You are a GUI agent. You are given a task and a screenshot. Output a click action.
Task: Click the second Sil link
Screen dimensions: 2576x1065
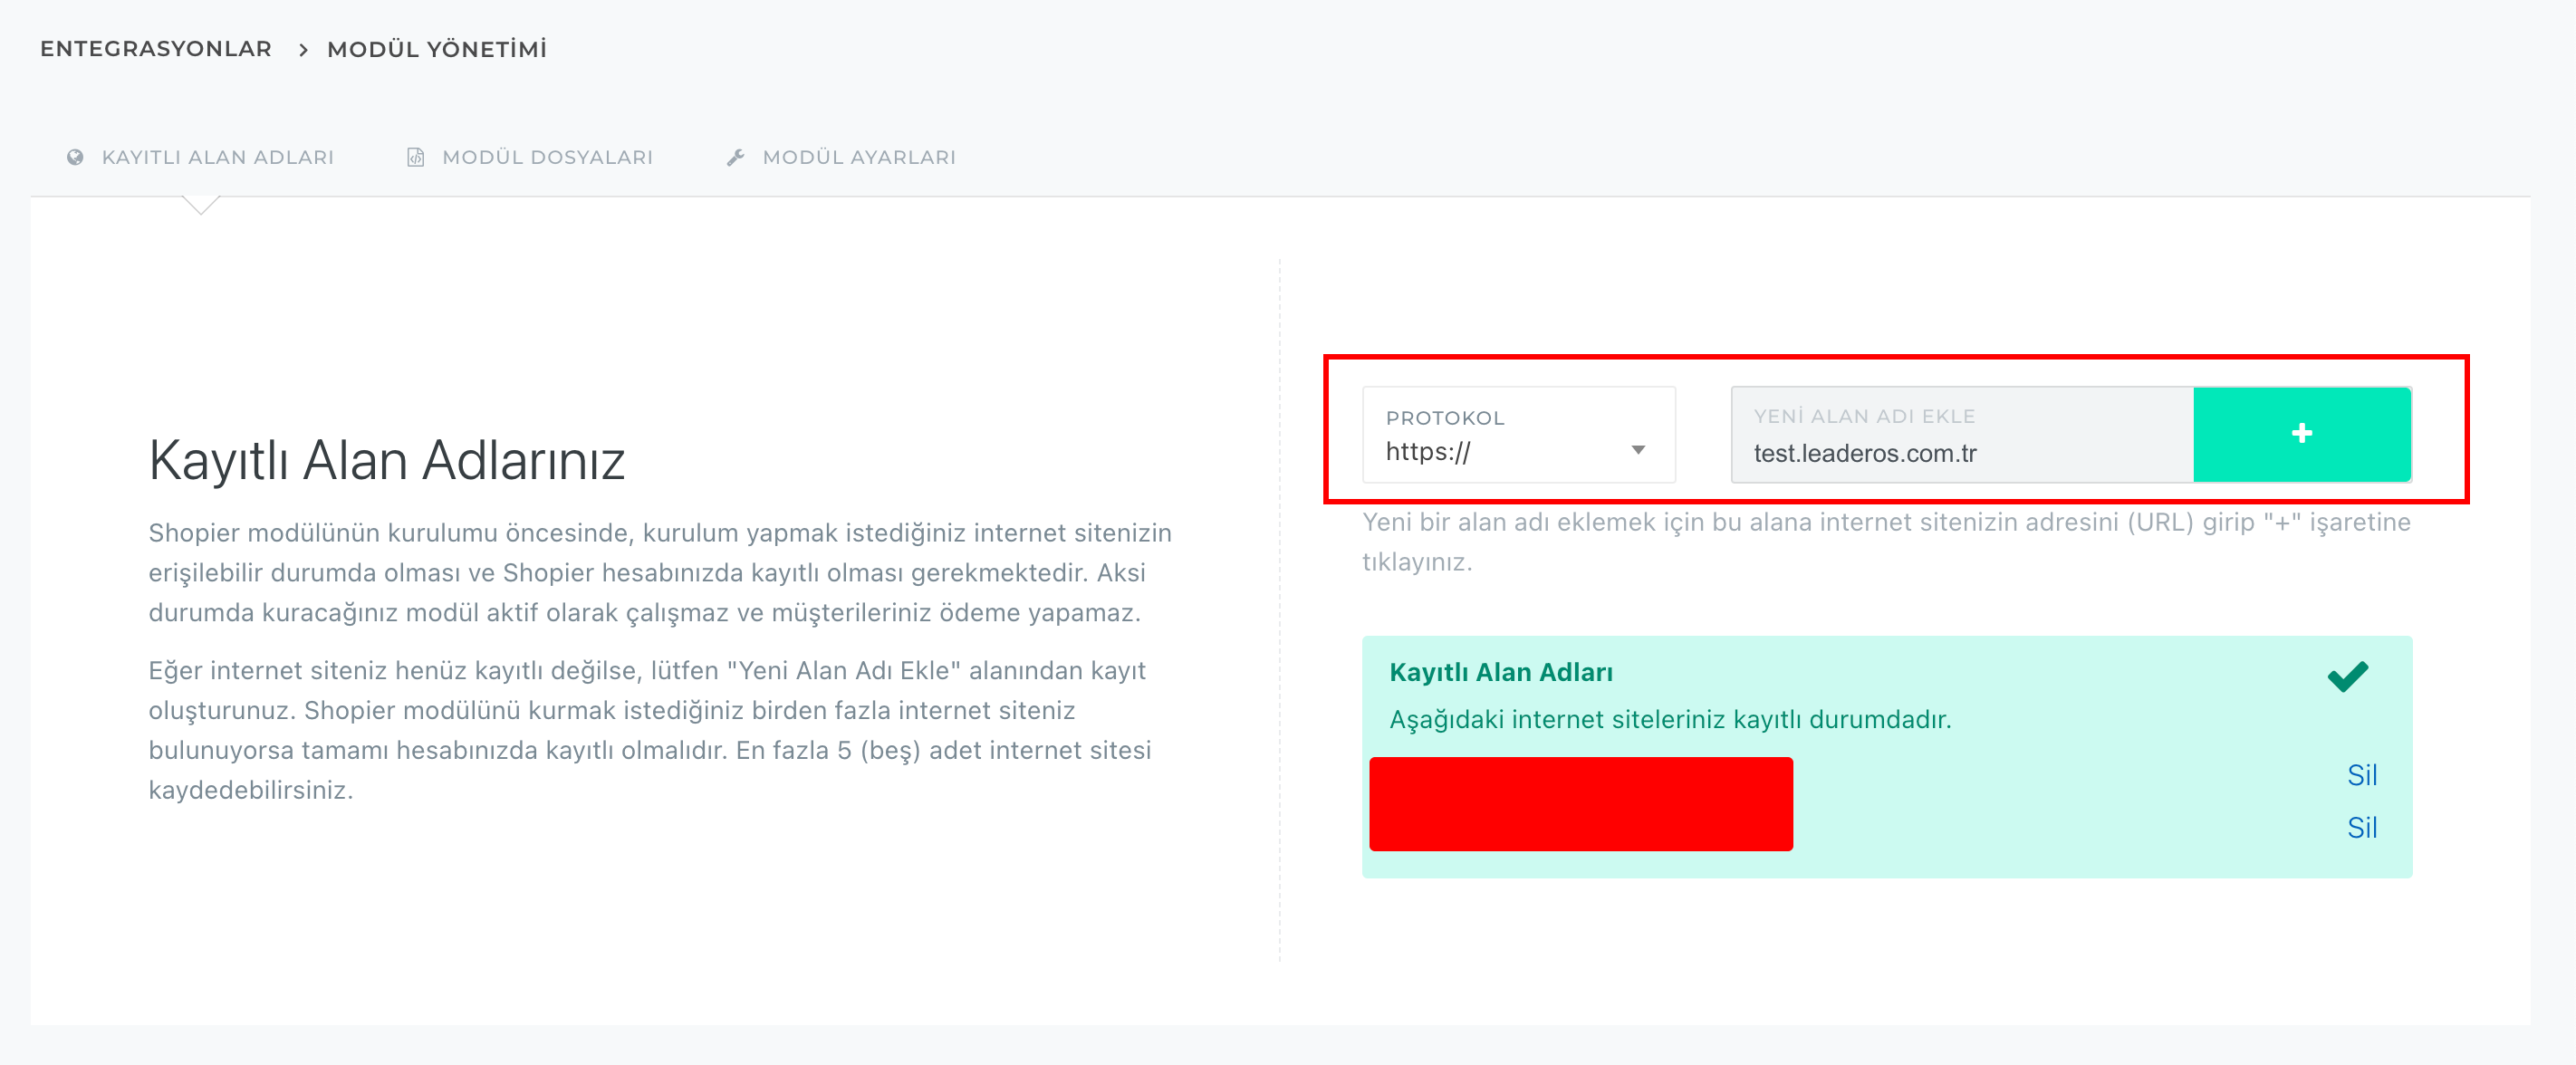point(2361,827)
